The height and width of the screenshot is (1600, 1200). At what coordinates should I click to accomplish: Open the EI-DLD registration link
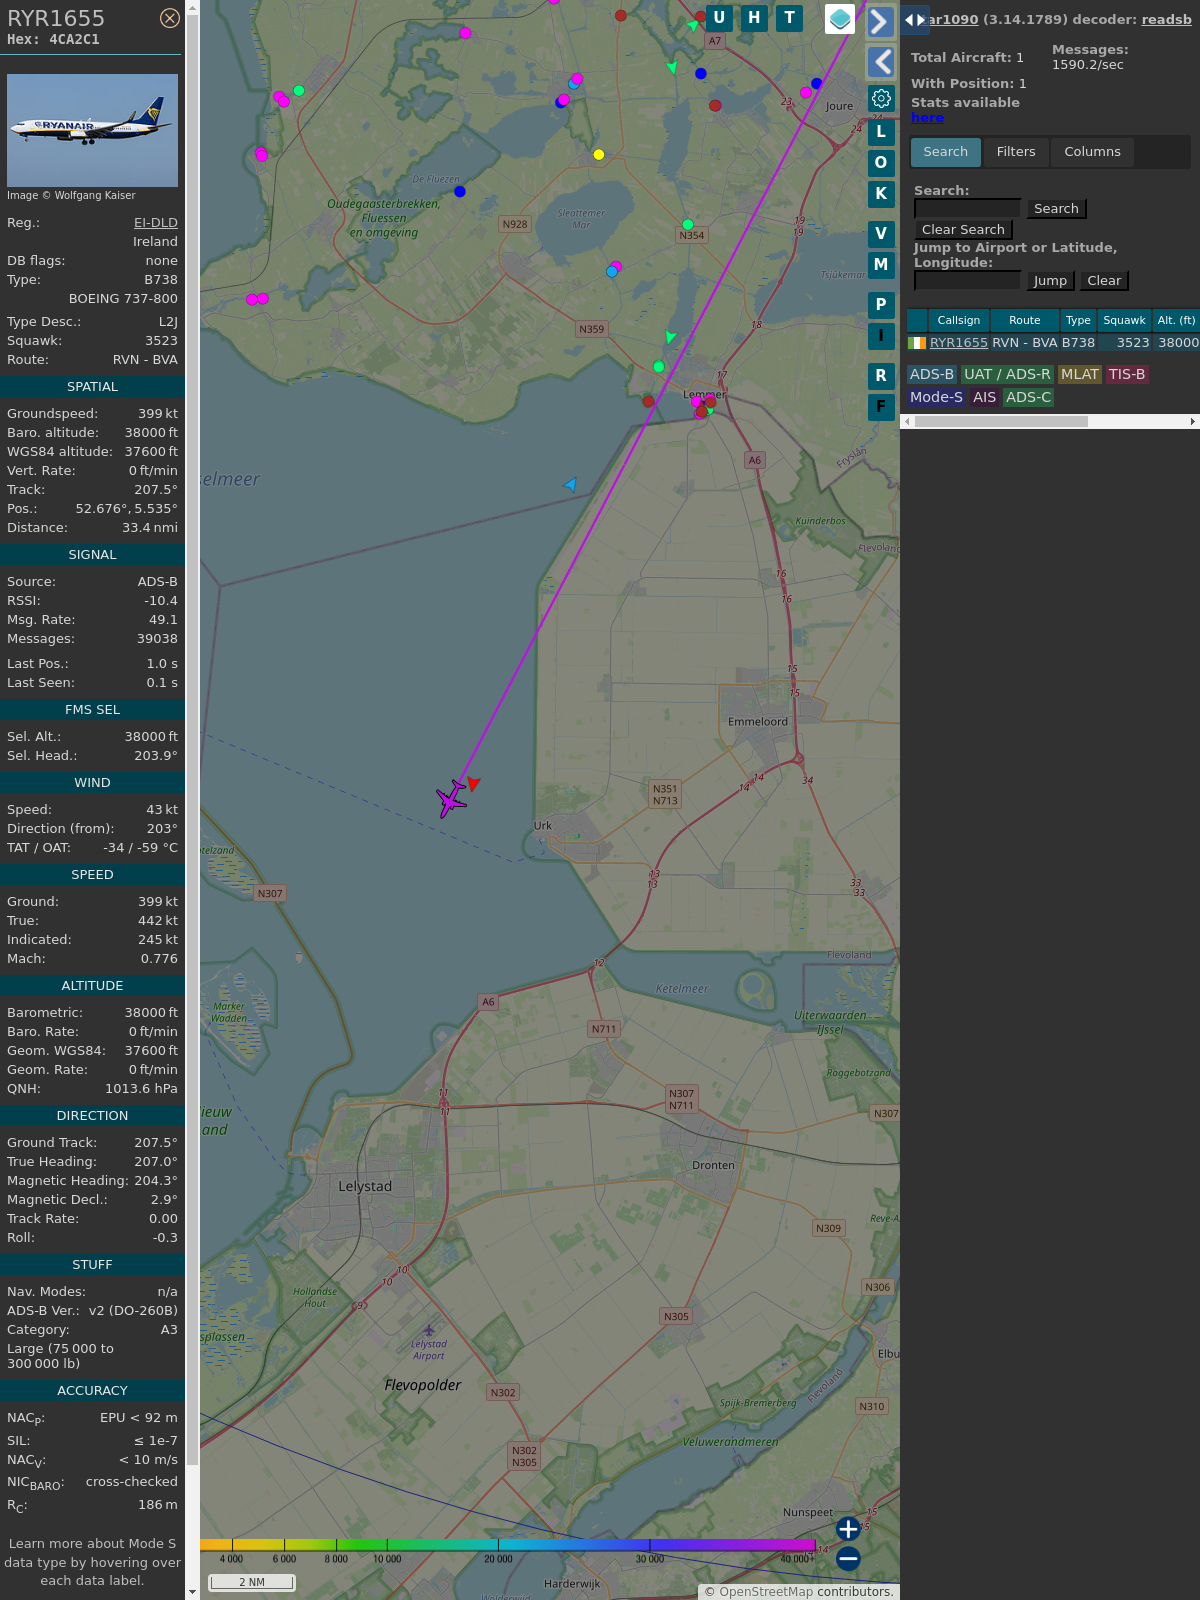point(156,223)
